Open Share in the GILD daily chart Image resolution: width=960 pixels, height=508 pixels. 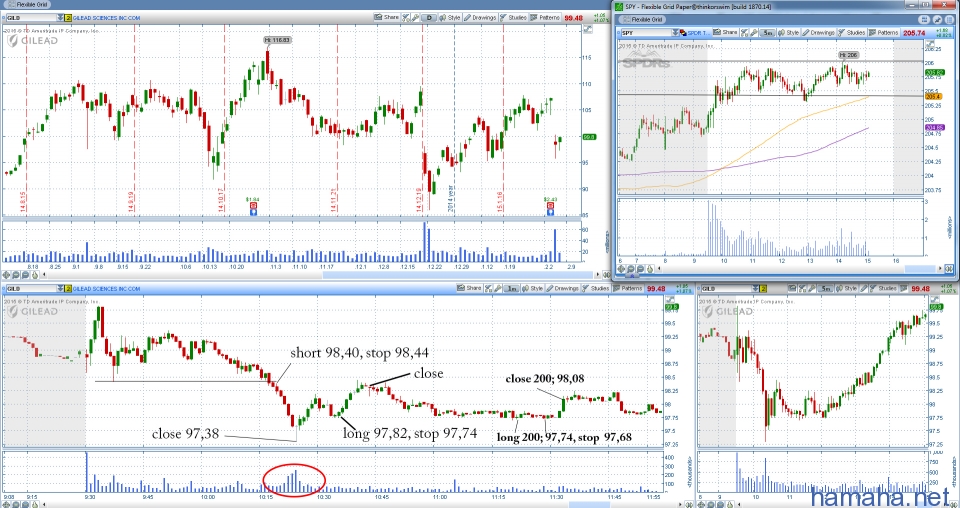(x=387, y=18)
